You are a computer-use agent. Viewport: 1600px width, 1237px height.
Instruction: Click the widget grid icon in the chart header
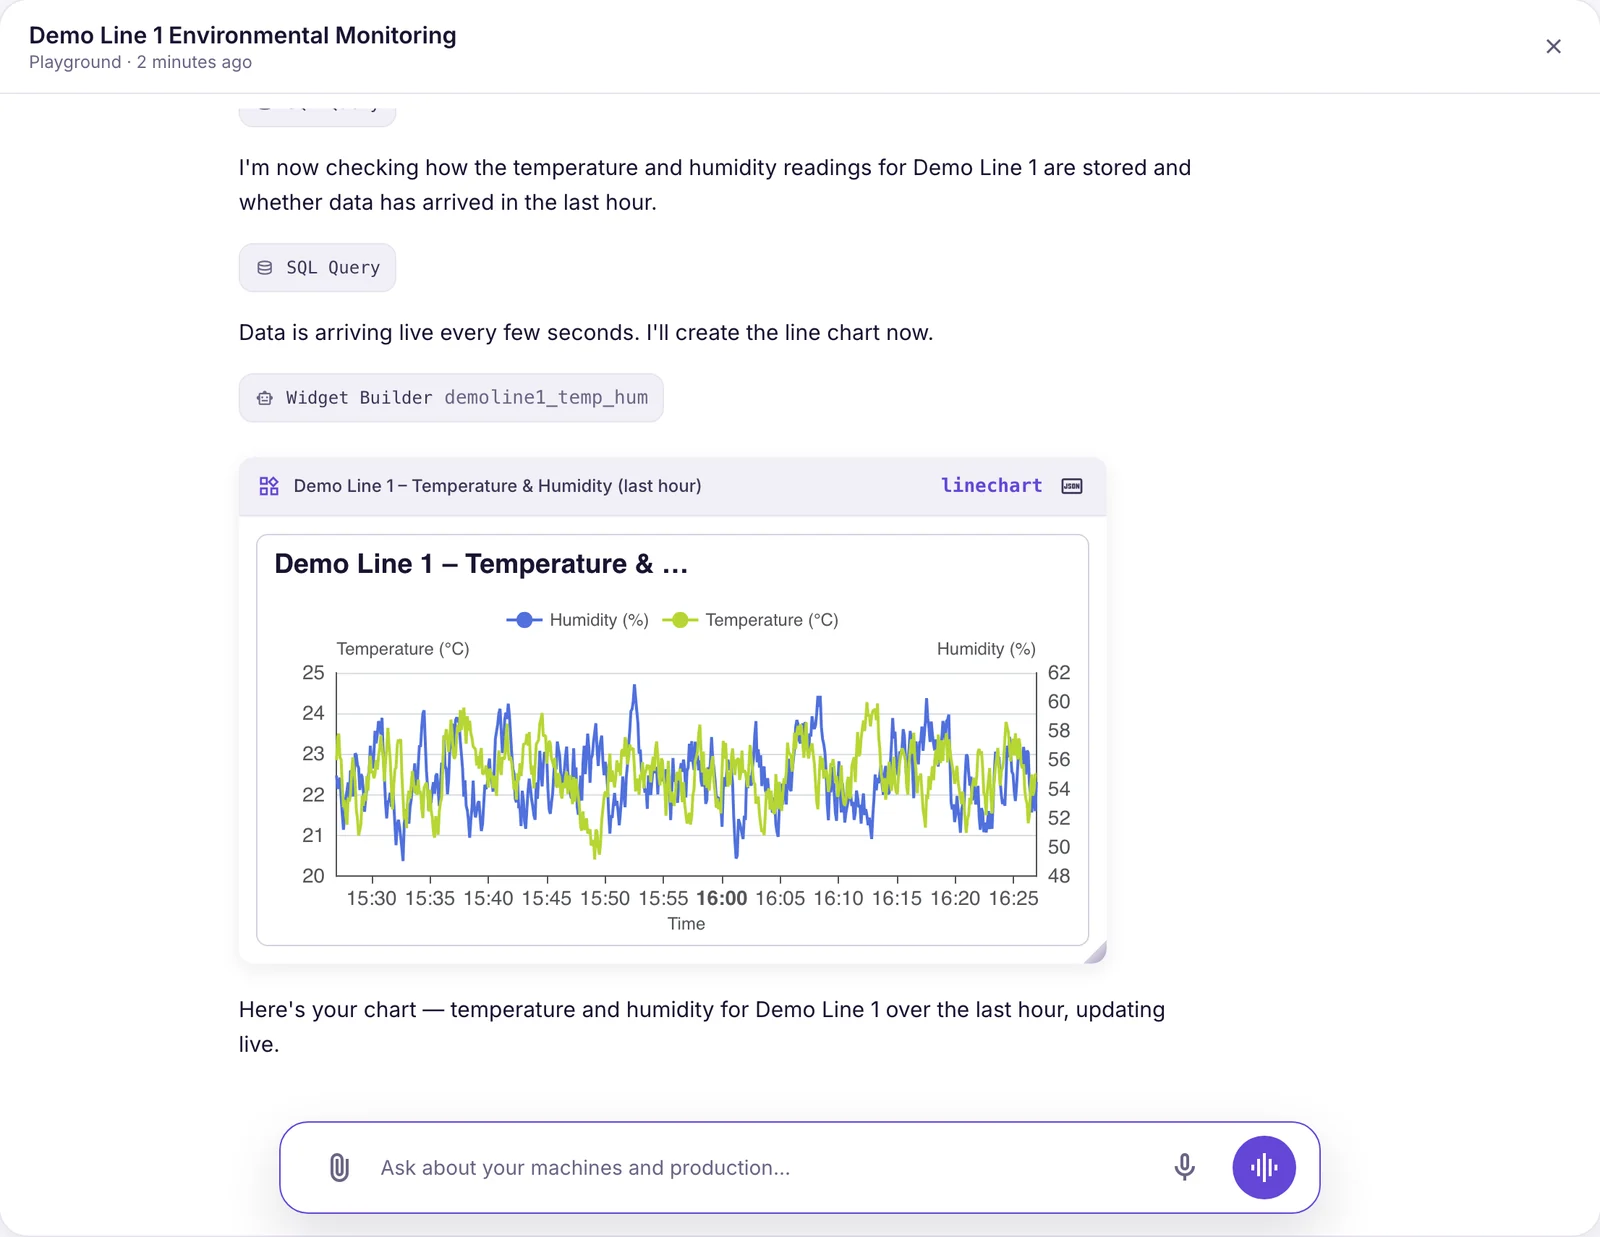[269, 486]
